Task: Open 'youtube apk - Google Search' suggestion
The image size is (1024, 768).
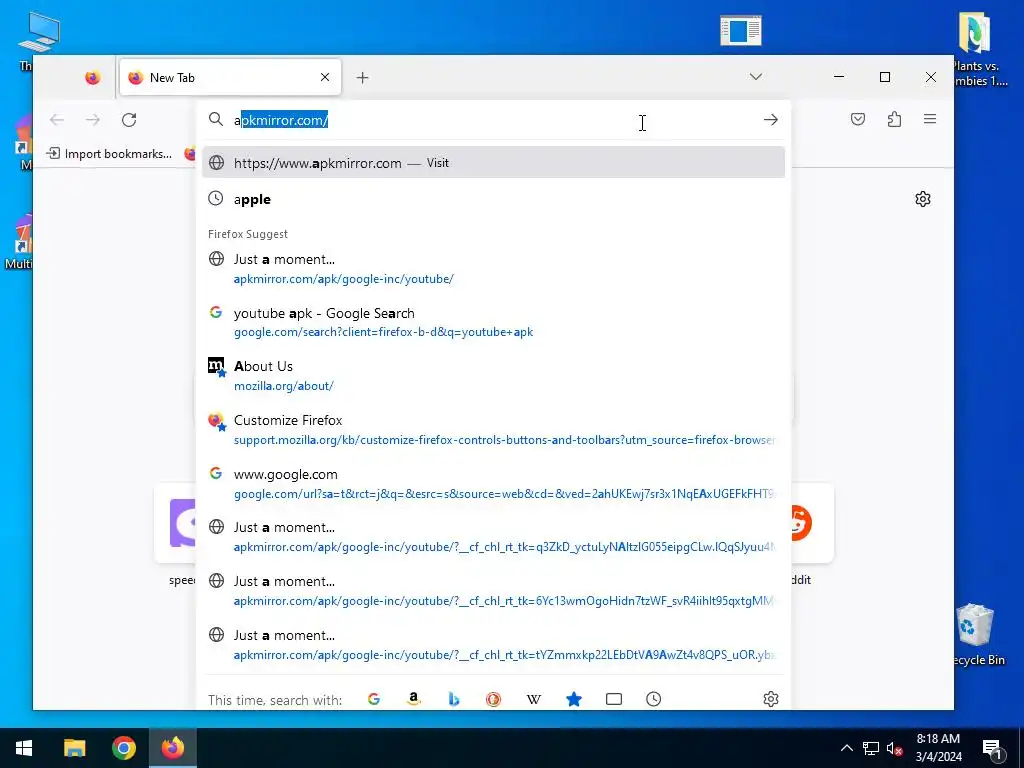Action: [x=493, y=322]
